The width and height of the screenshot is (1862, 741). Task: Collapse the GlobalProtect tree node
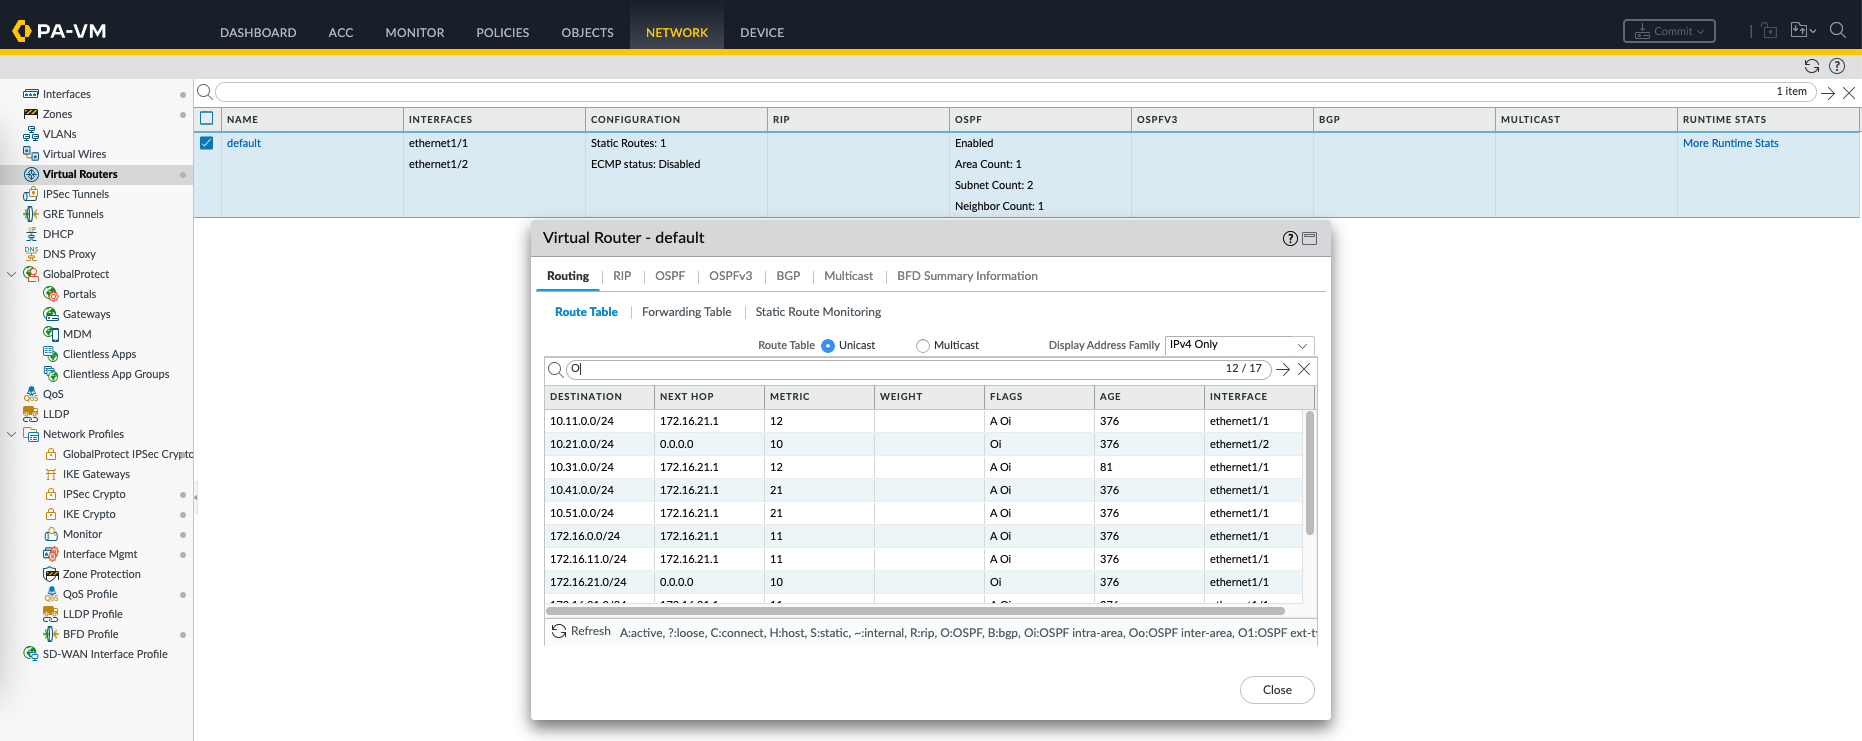click(12, 274)
